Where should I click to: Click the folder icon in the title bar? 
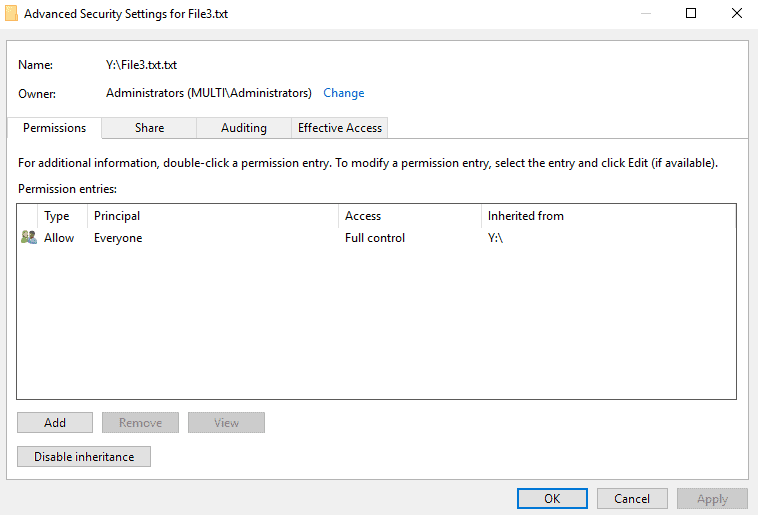pos(11,14)
